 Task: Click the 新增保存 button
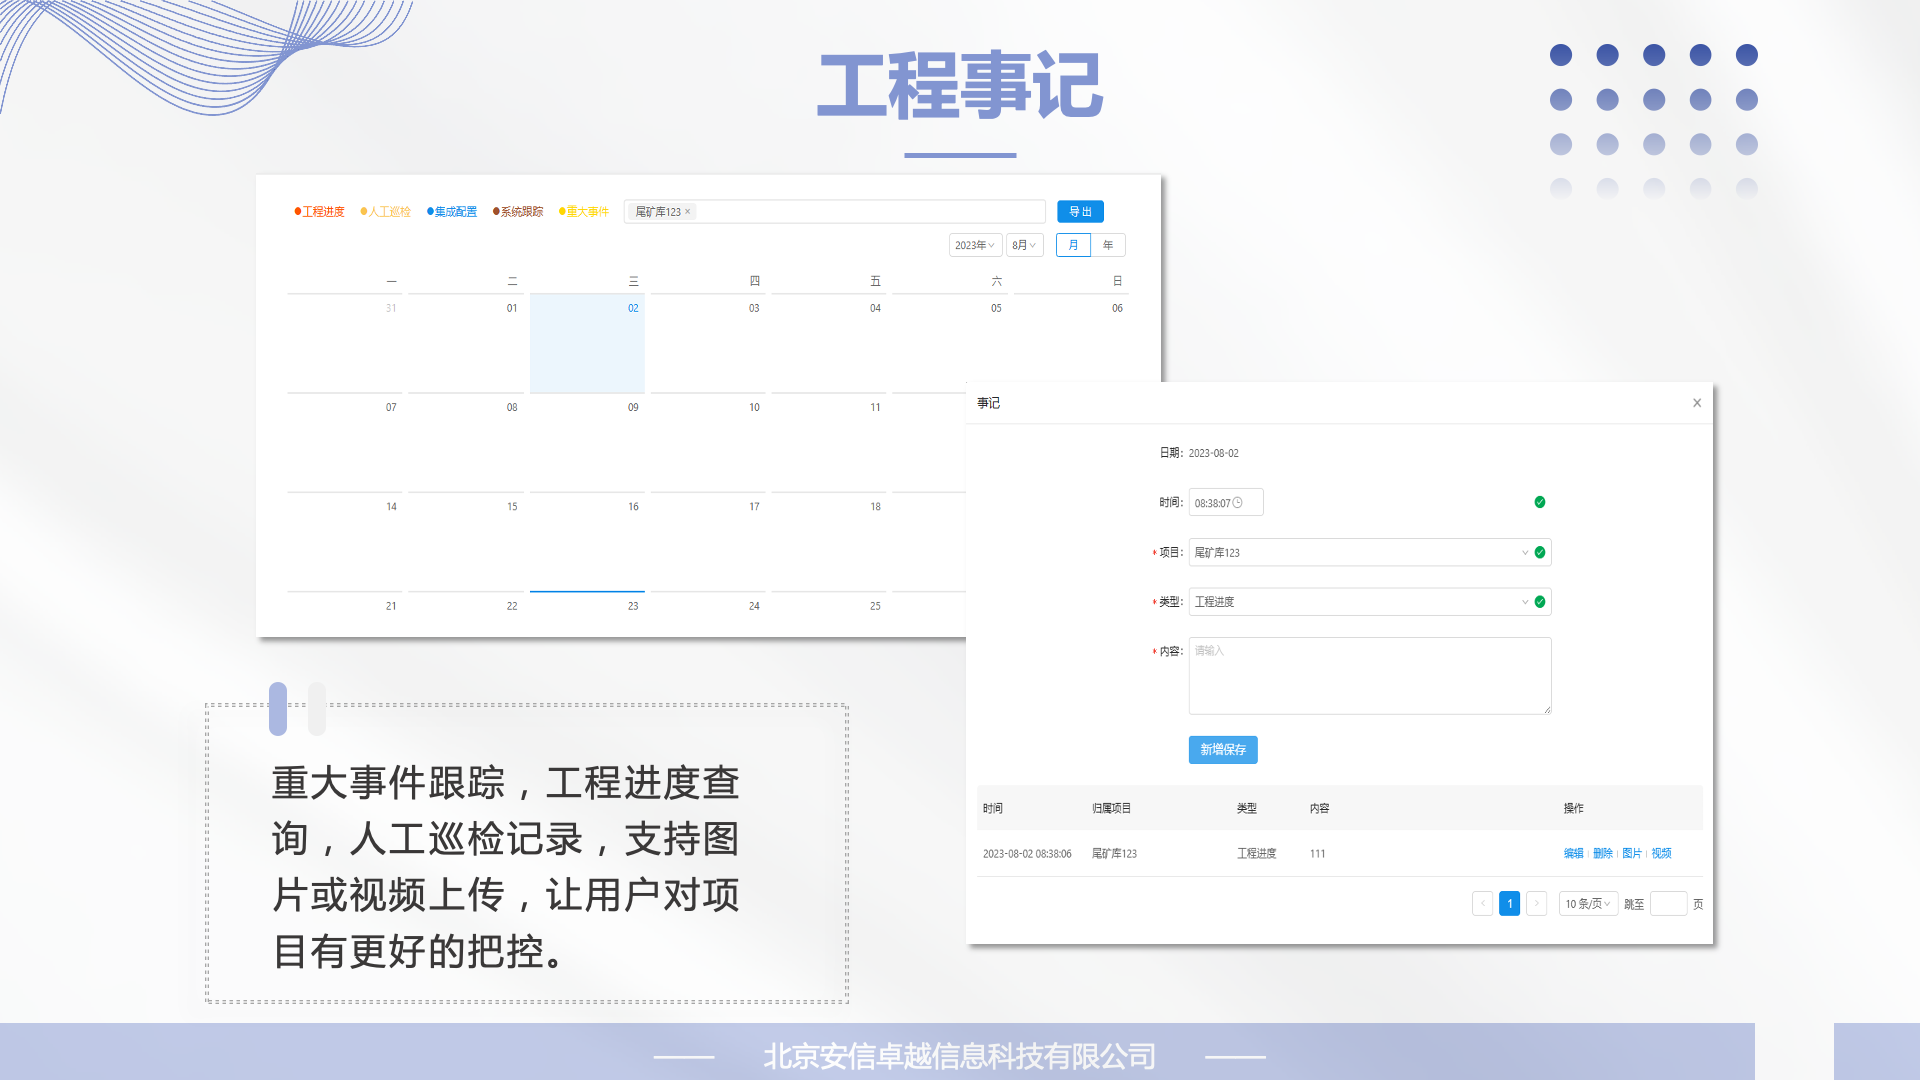pos(1223,750)
